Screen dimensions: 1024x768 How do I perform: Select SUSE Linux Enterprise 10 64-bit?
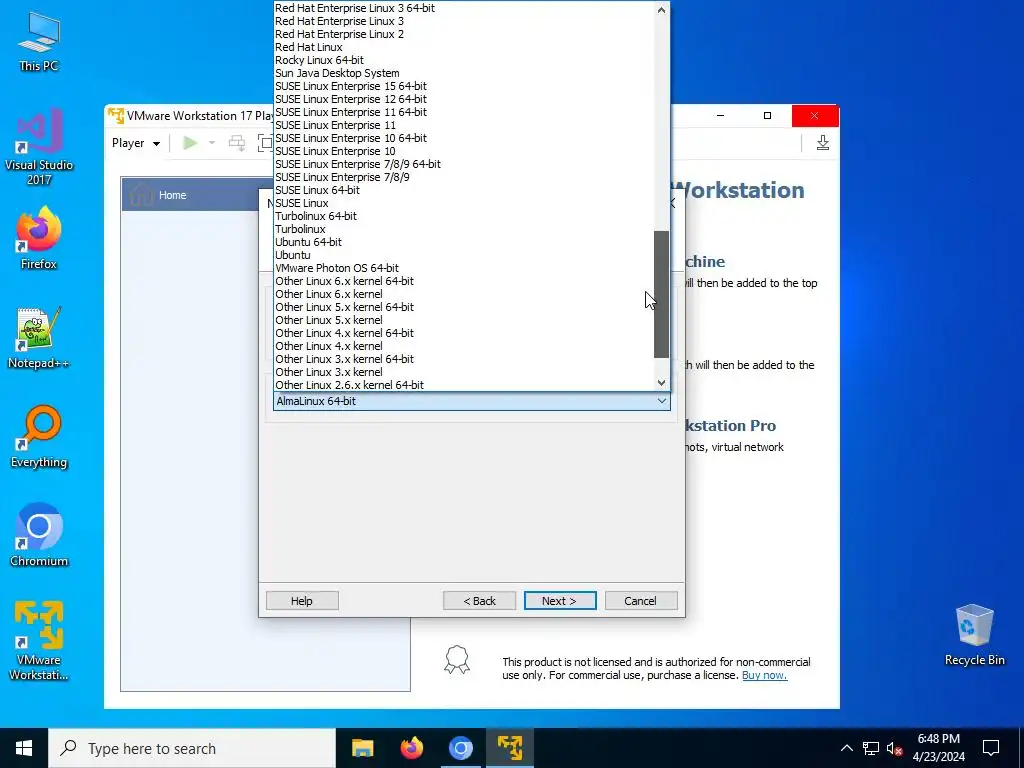click(464, 138)
